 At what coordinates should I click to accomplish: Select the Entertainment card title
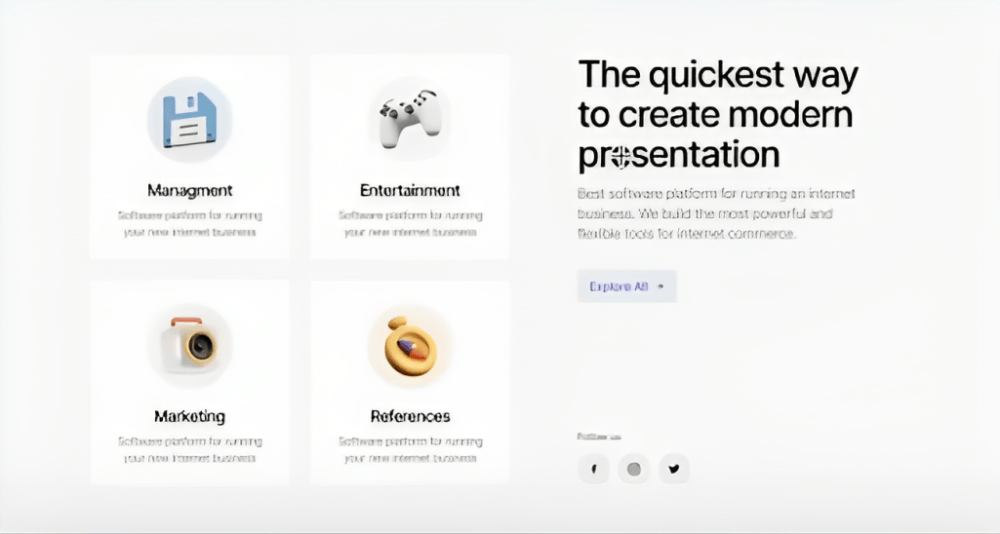click(410, 191)
